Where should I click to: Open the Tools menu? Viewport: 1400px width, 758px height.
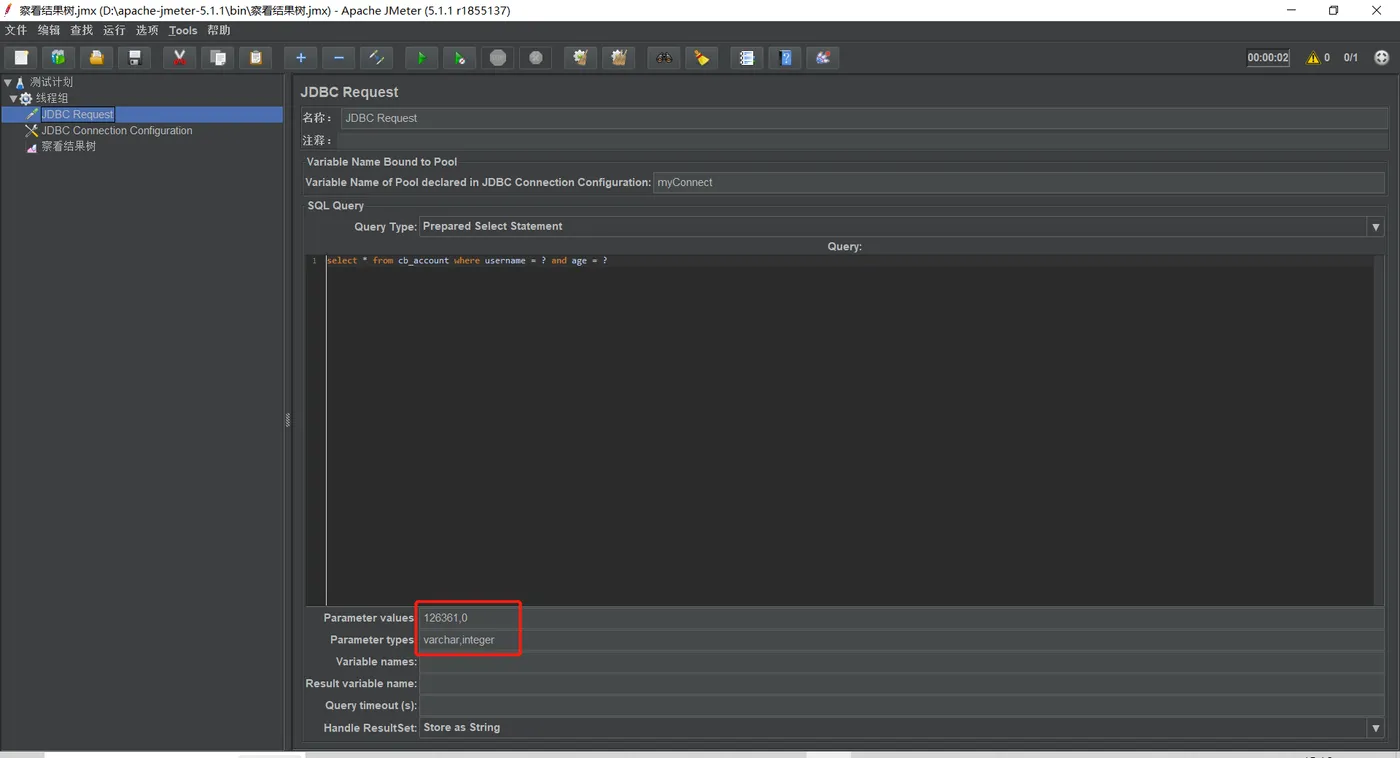pos(183,31)
